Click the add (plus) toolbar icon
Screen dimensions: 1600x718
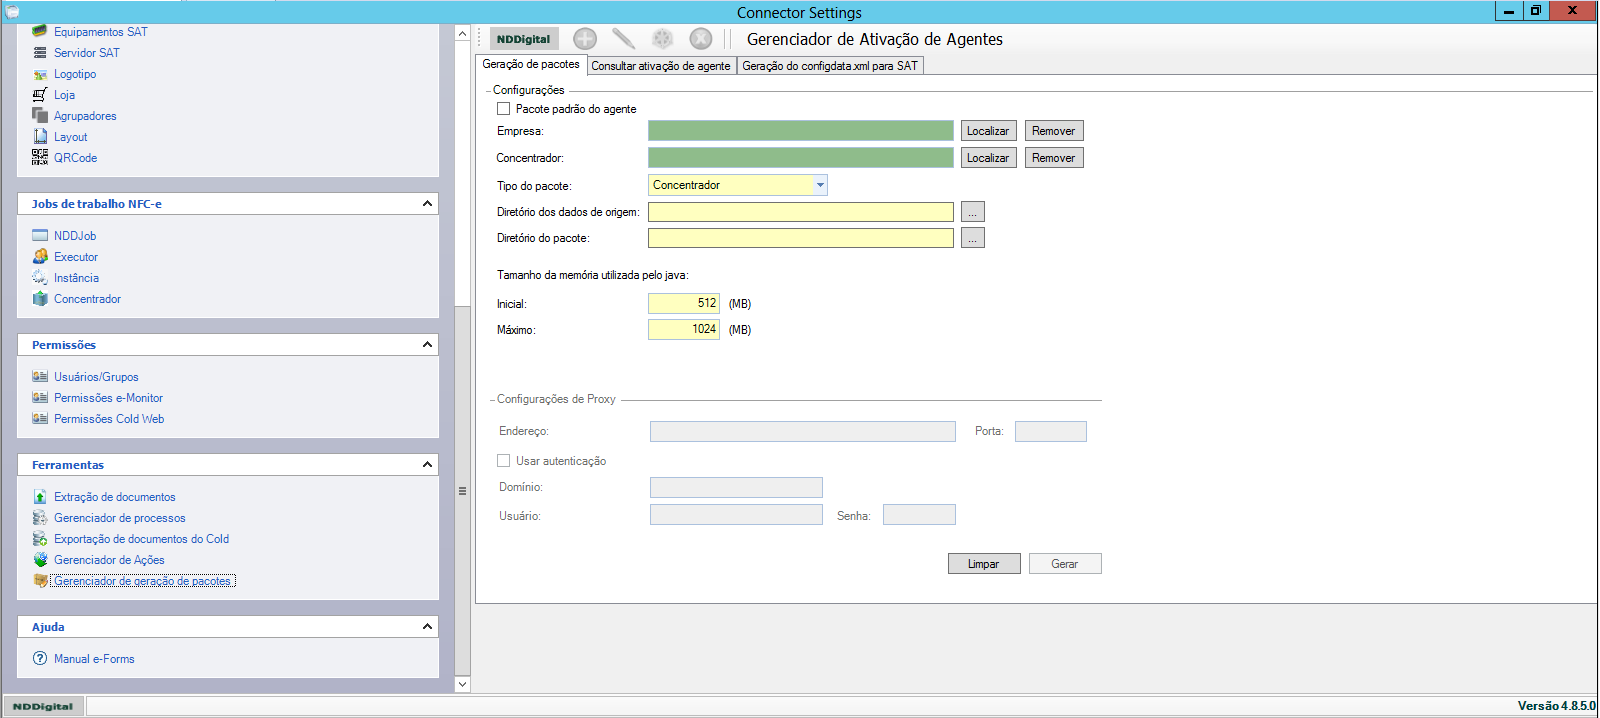(x=585, y=39)
